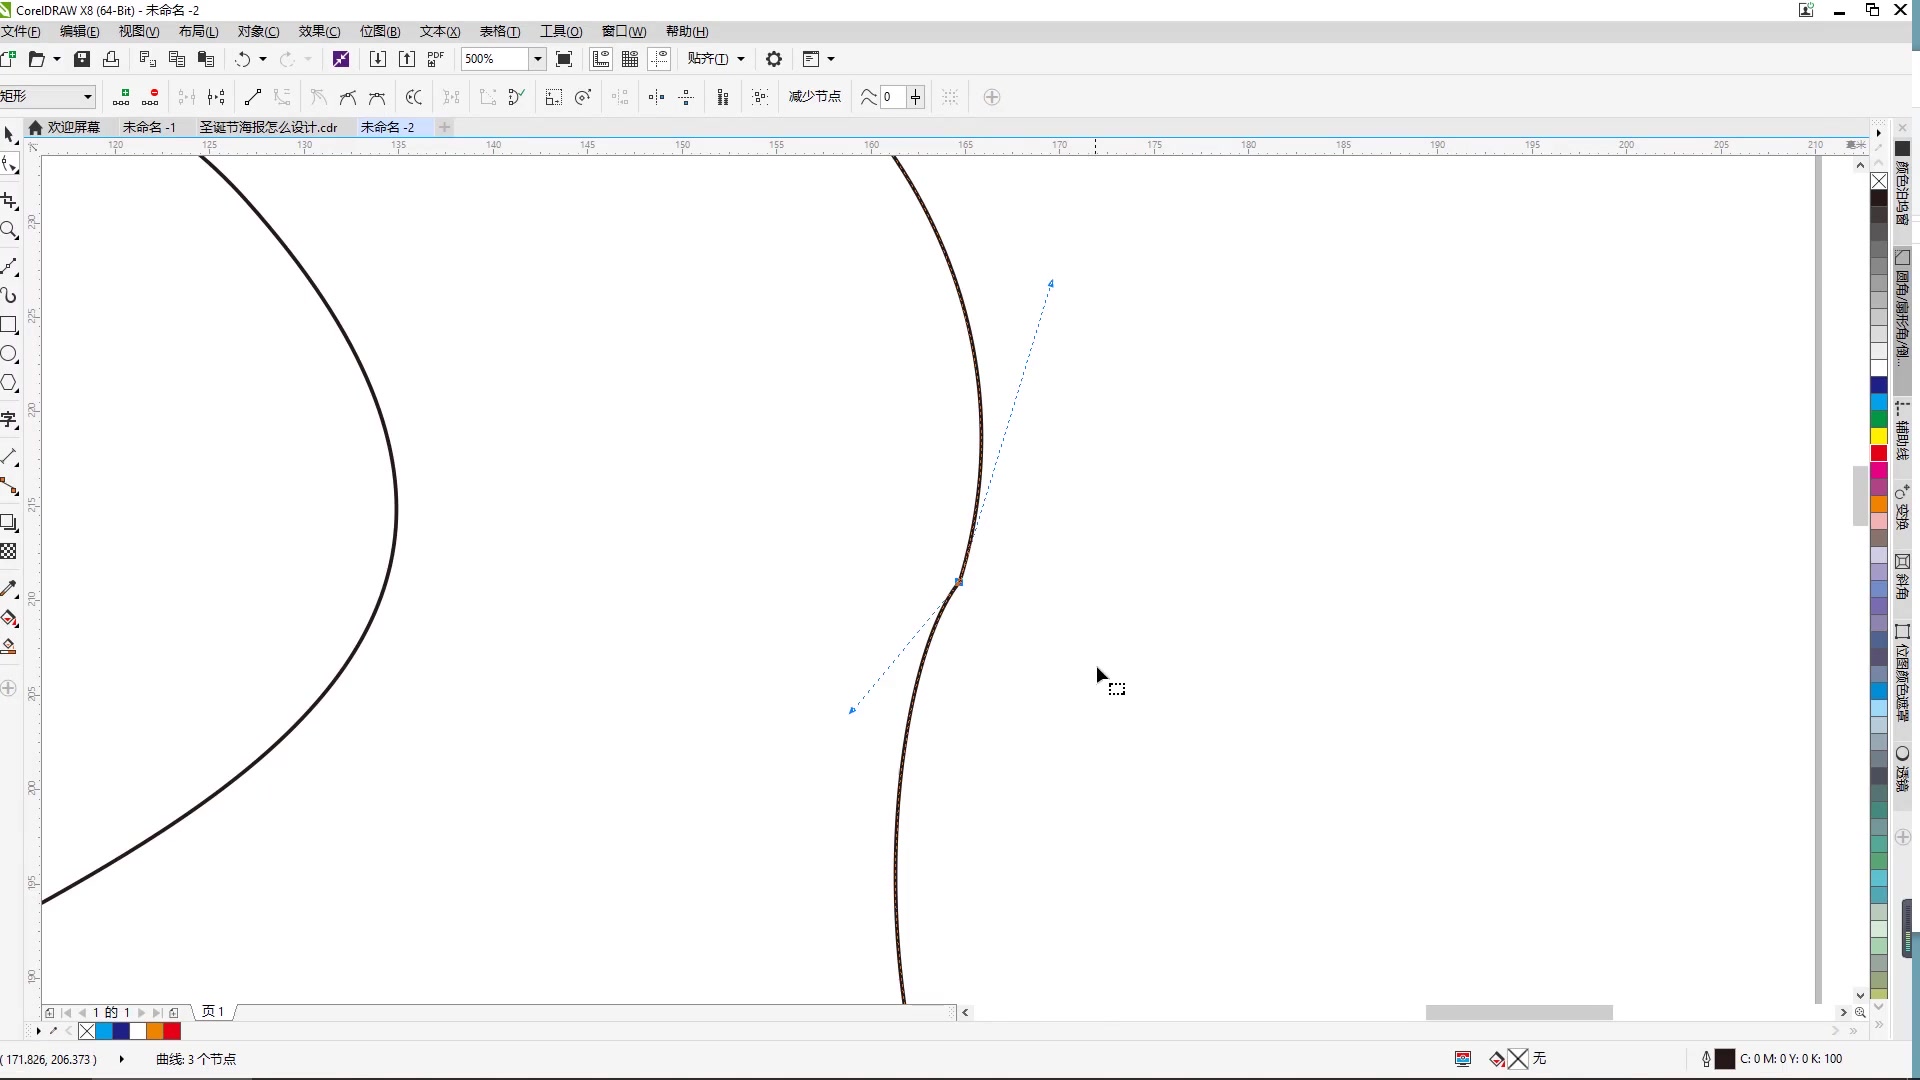This screenshot has height=1080, width=1920.
Task: Toggle Elastic mode button
Action: 723,97
